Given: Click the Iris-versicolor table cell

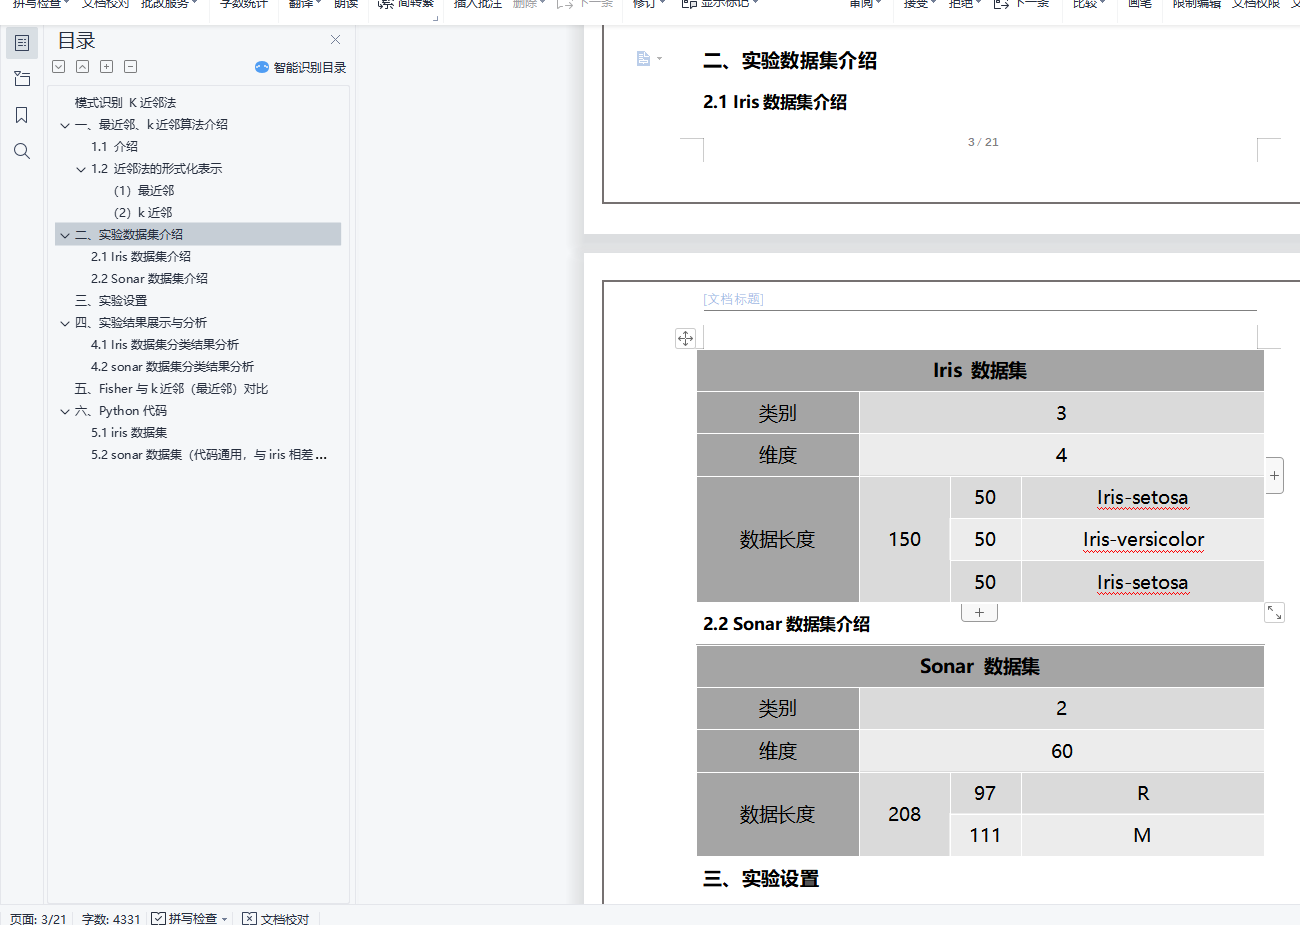Looking at the screenshot, I should [1143, 540].
